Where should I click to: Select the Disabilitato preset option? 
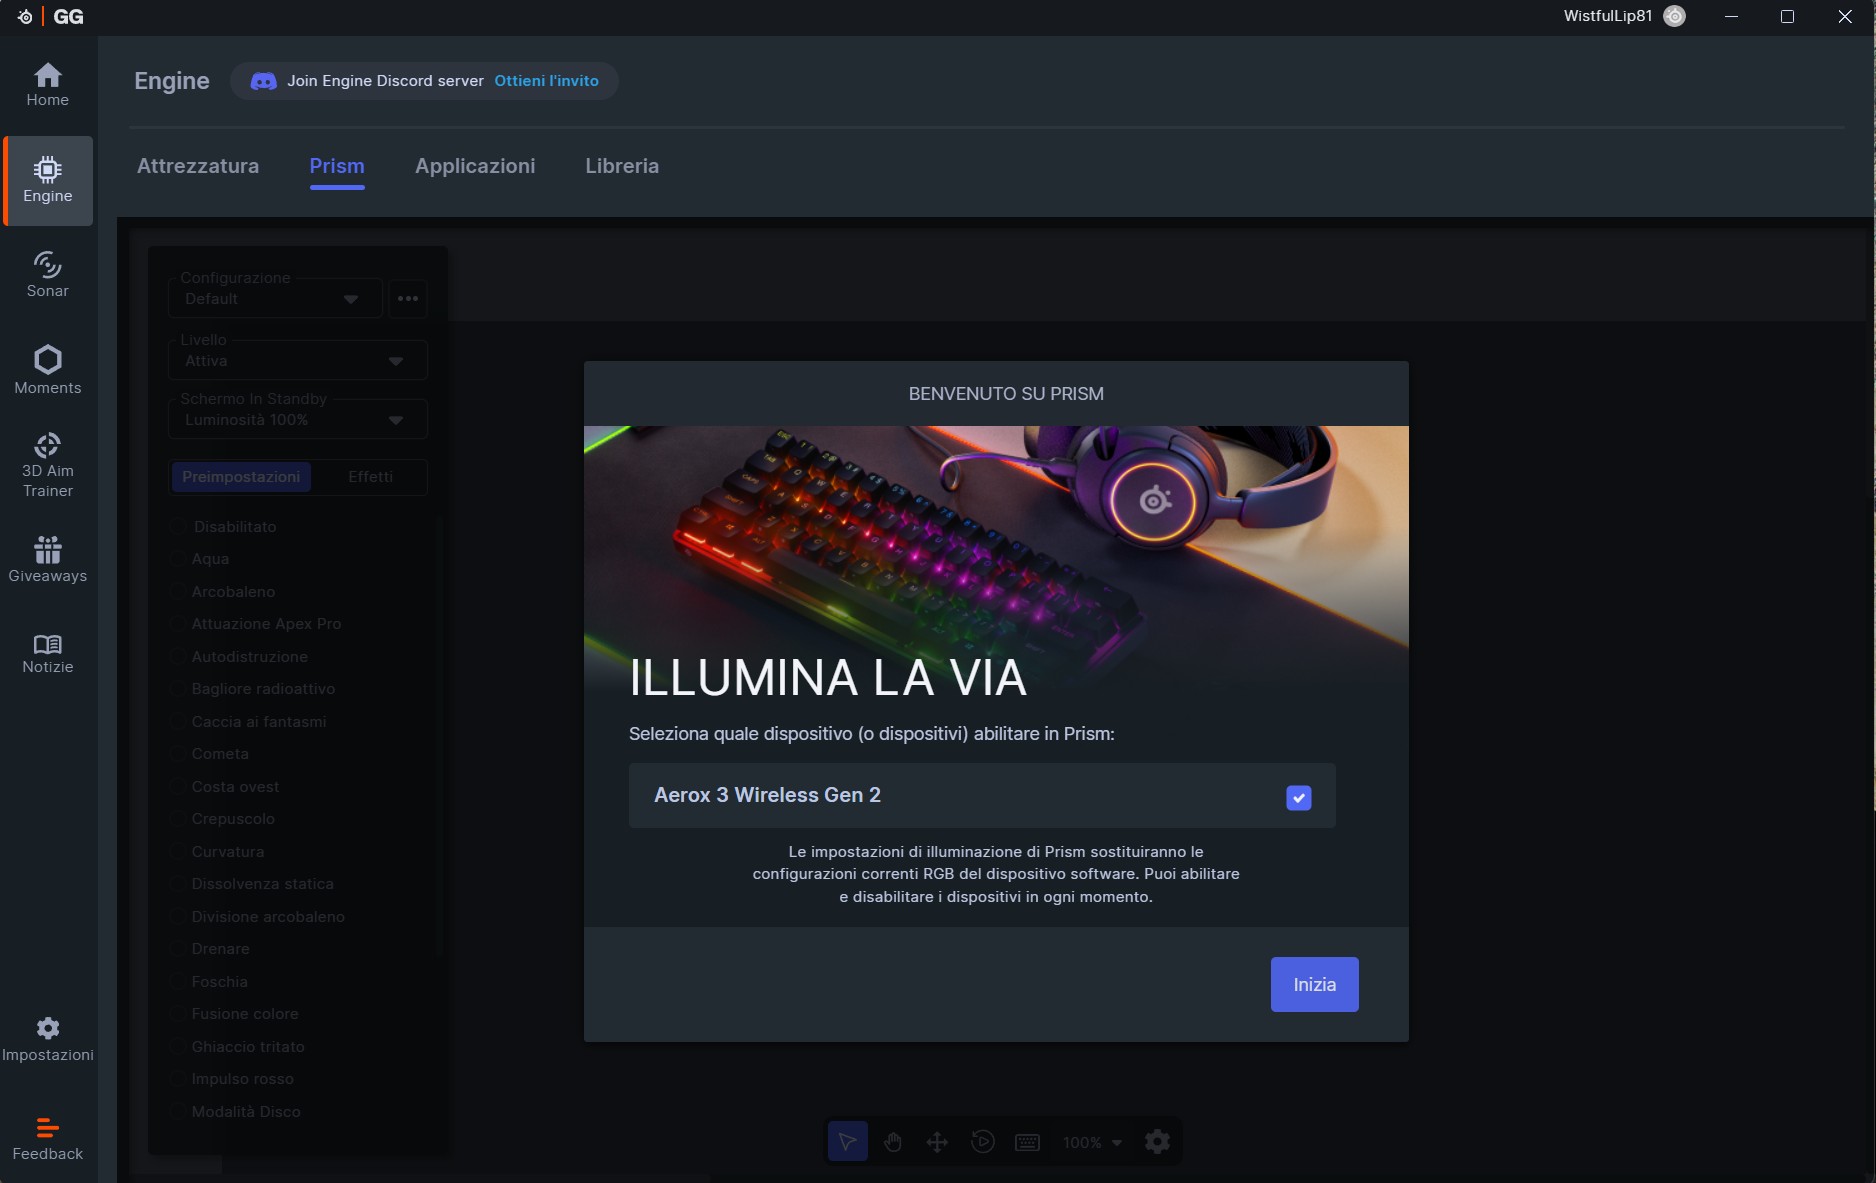click(179, 527)
